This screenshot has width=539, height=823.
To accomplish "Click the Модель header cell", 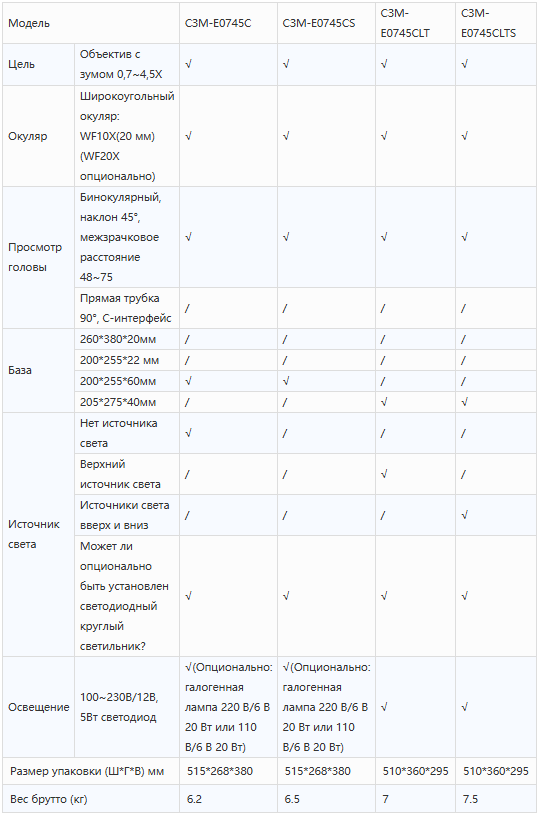I will [x=91, y=23].
